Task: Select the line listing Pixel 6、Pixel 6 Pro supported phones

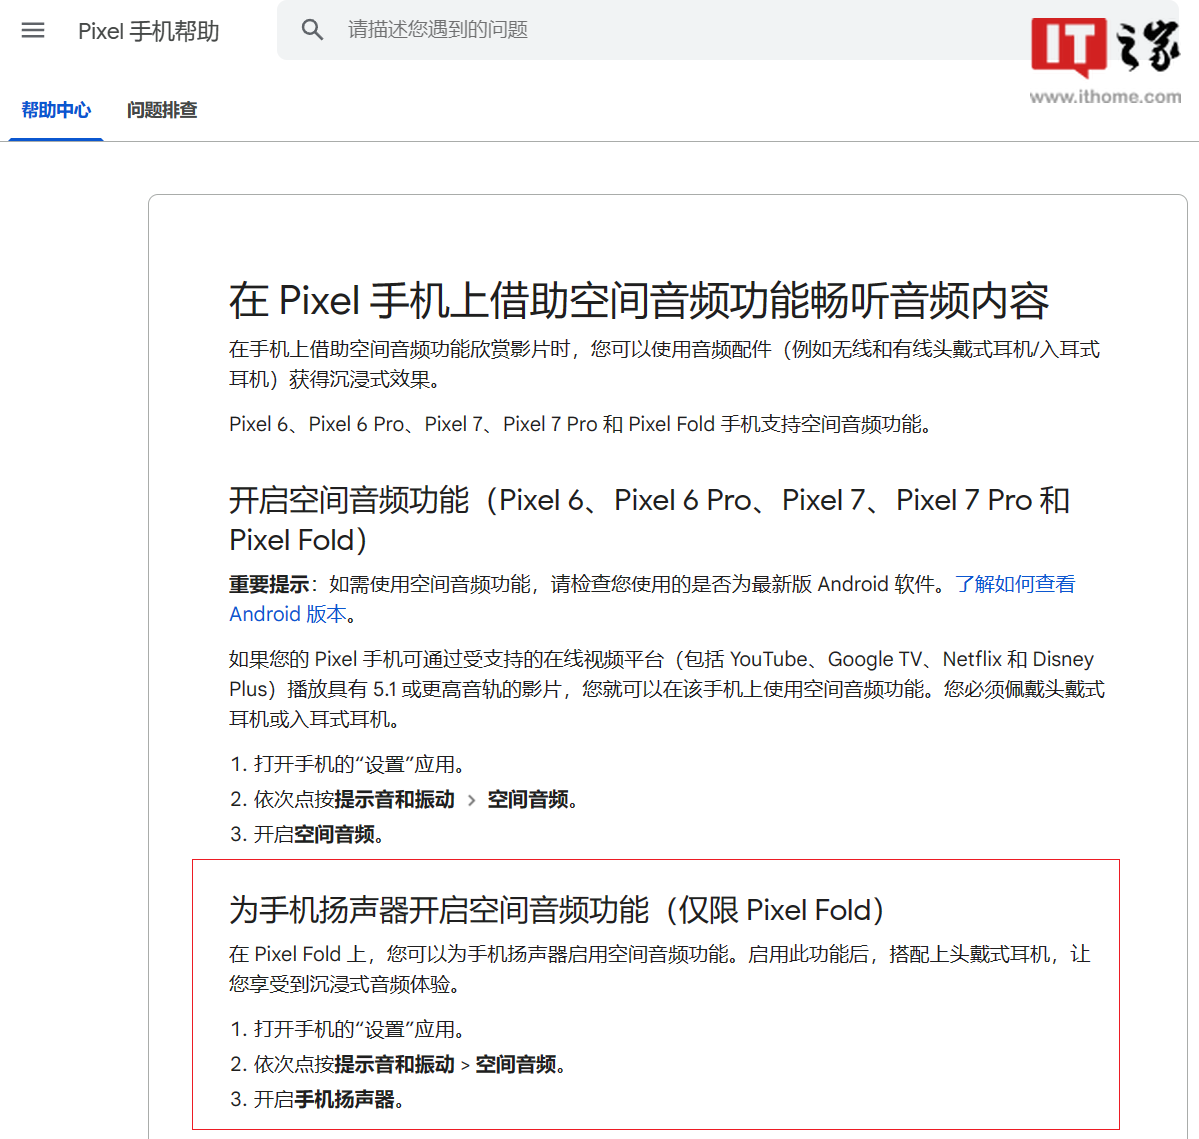Action: click(580, 424)
